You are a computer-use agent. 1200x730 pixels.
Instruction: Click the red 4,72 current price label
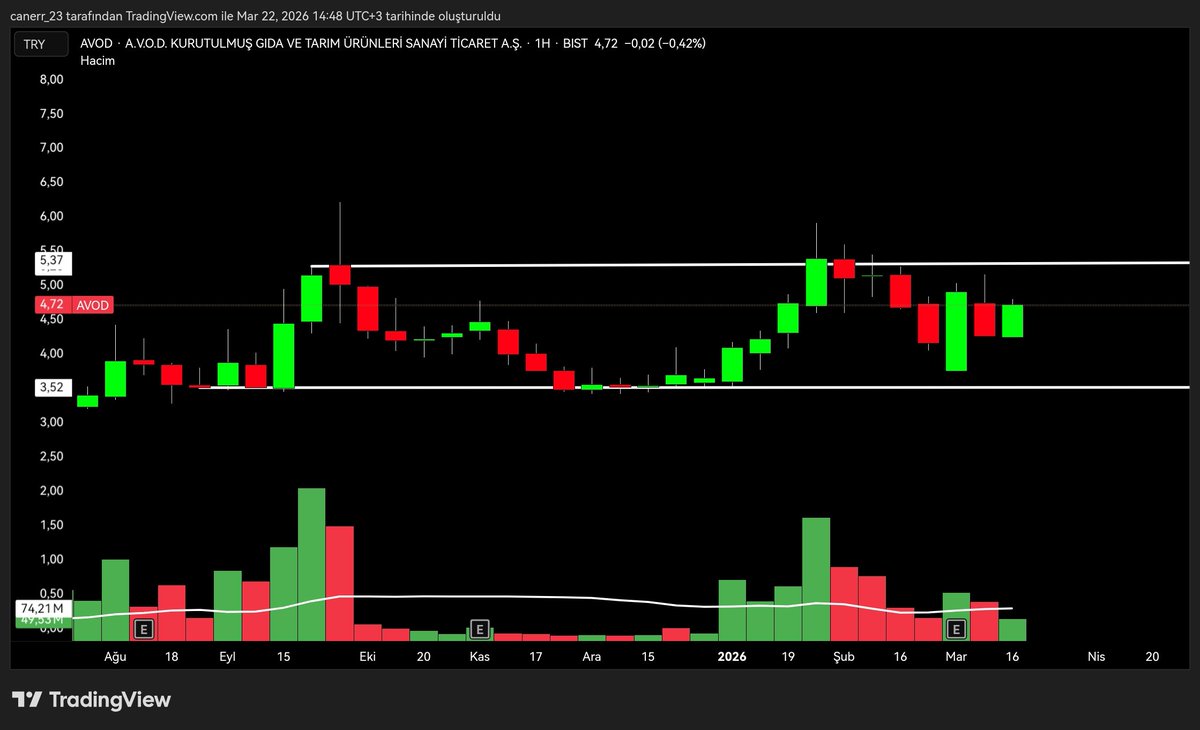(51, 304)
